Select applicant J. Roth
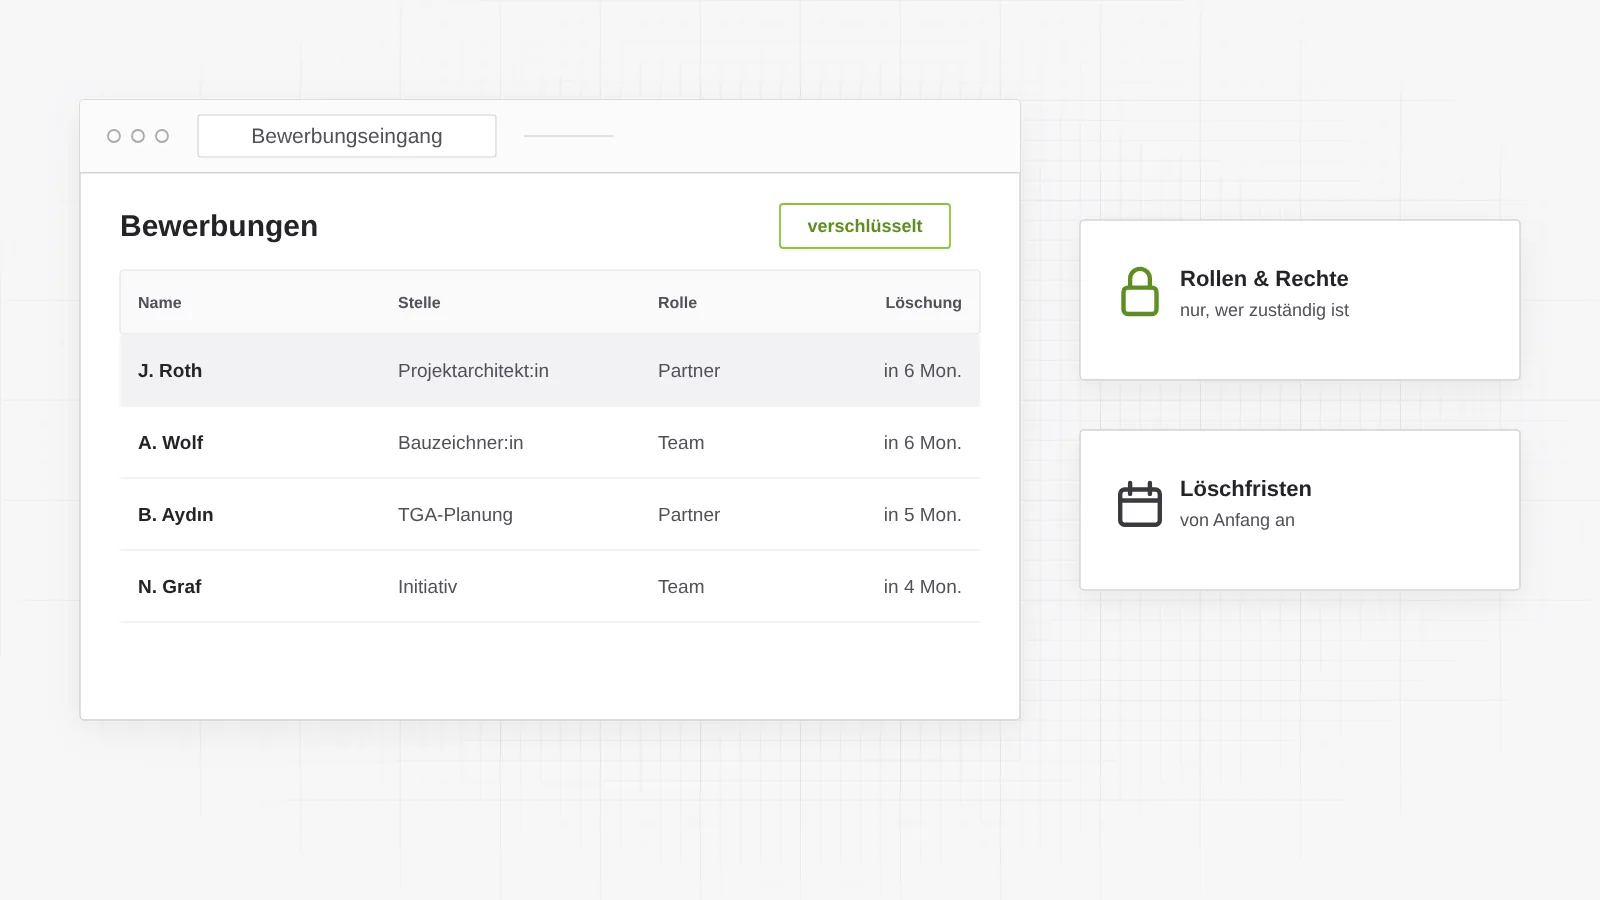The width and height of the screenshot is (1600, 900). tap(170, 371)
